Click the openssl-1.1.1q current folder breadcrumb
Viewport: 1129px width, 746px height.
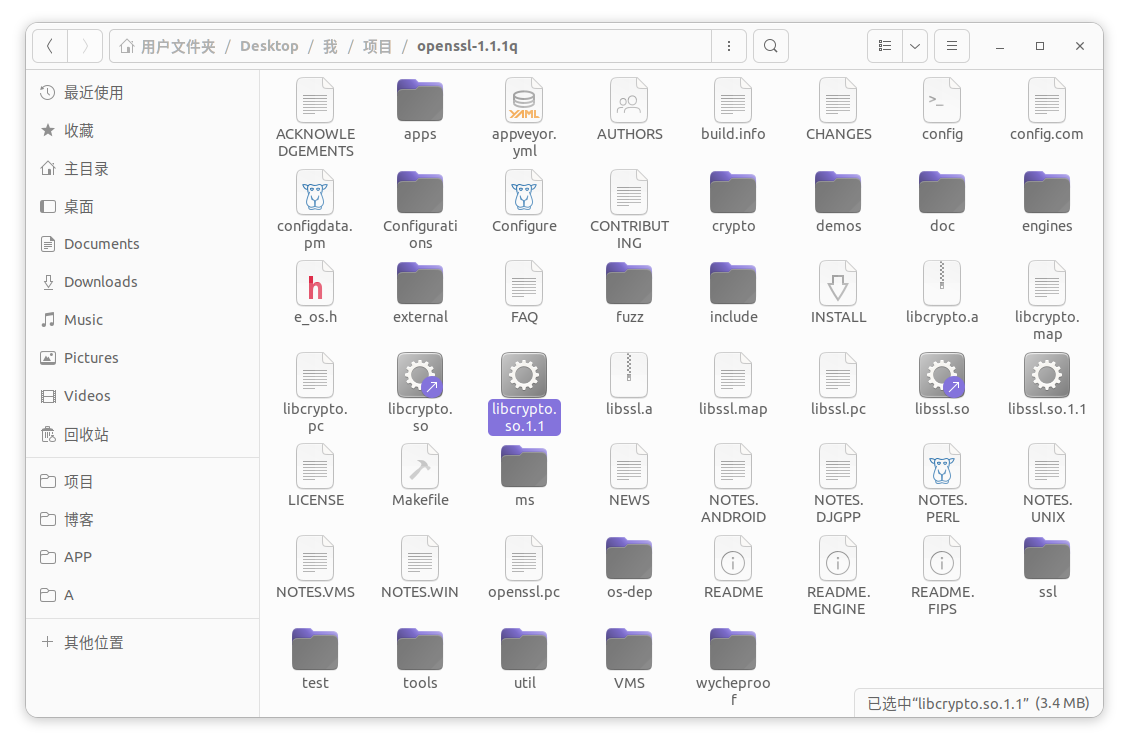tap(467, 46)
